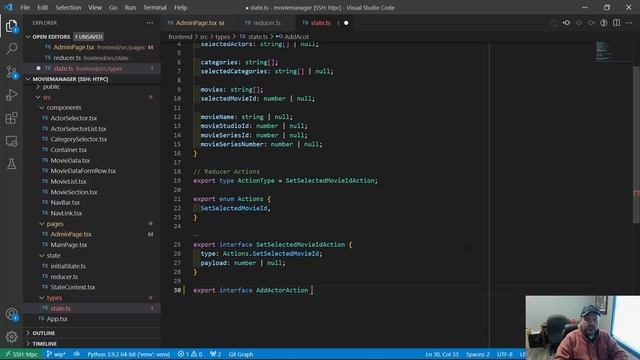The height and width of the screenshot is (360, 640).
Task: Click the split editor right icon
Action: click(x=616, y=23)
